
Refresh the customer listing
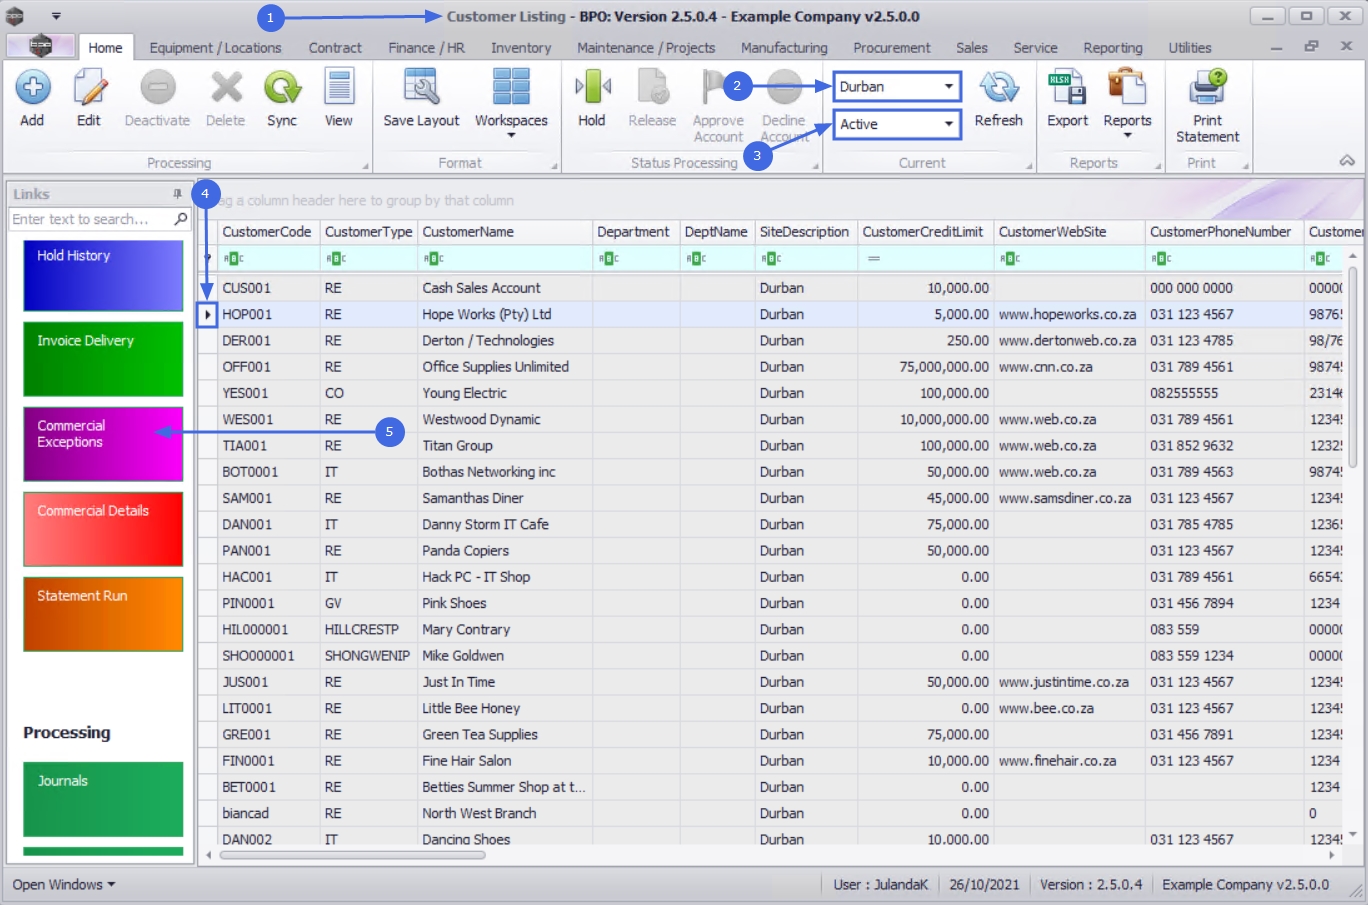(x=998, y=99)
